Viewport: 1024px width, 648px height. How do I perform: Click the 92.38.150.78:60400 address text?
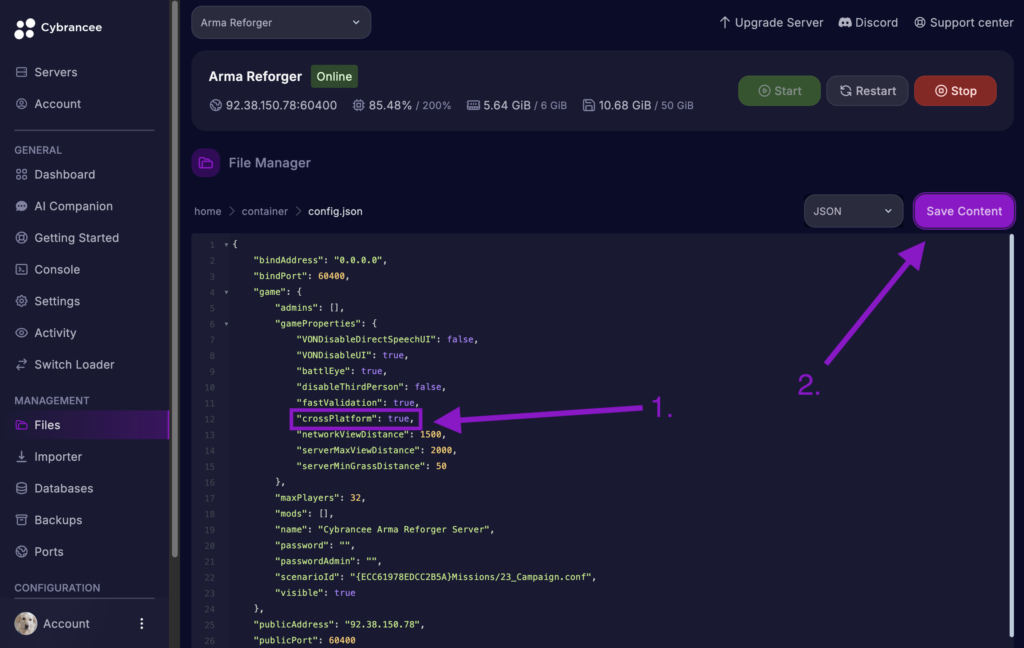[x=281, y=105]
